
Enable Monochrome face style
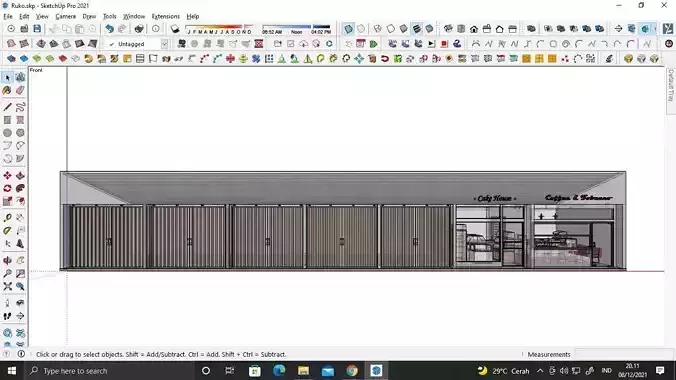click(x=429, y=29)
